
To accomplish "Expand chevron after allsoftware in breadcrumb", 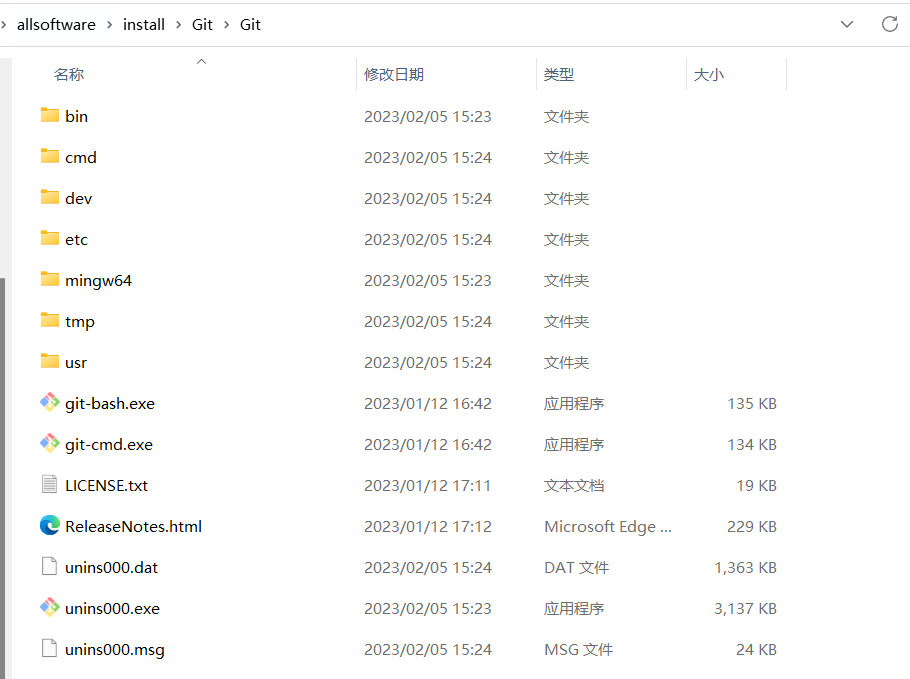I will (109, 25).
